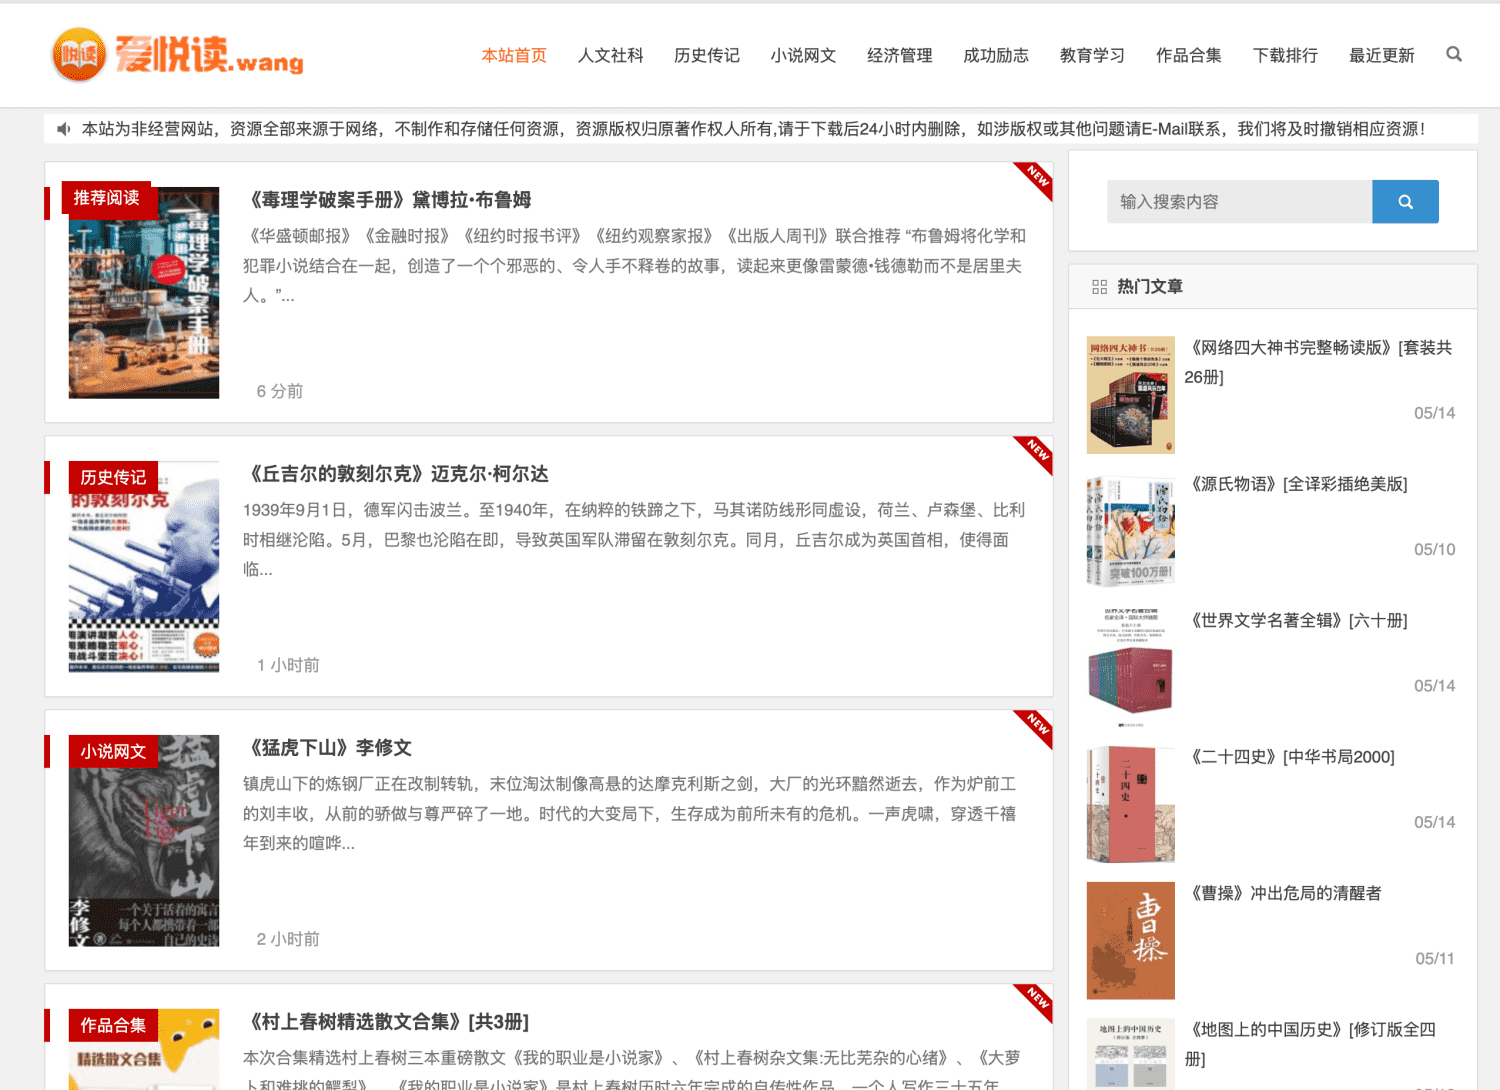Viewport: 1500px width, 1090px height.
Task: Open the search magnifier in top navigation
Action: click(x=1454, y=54)
